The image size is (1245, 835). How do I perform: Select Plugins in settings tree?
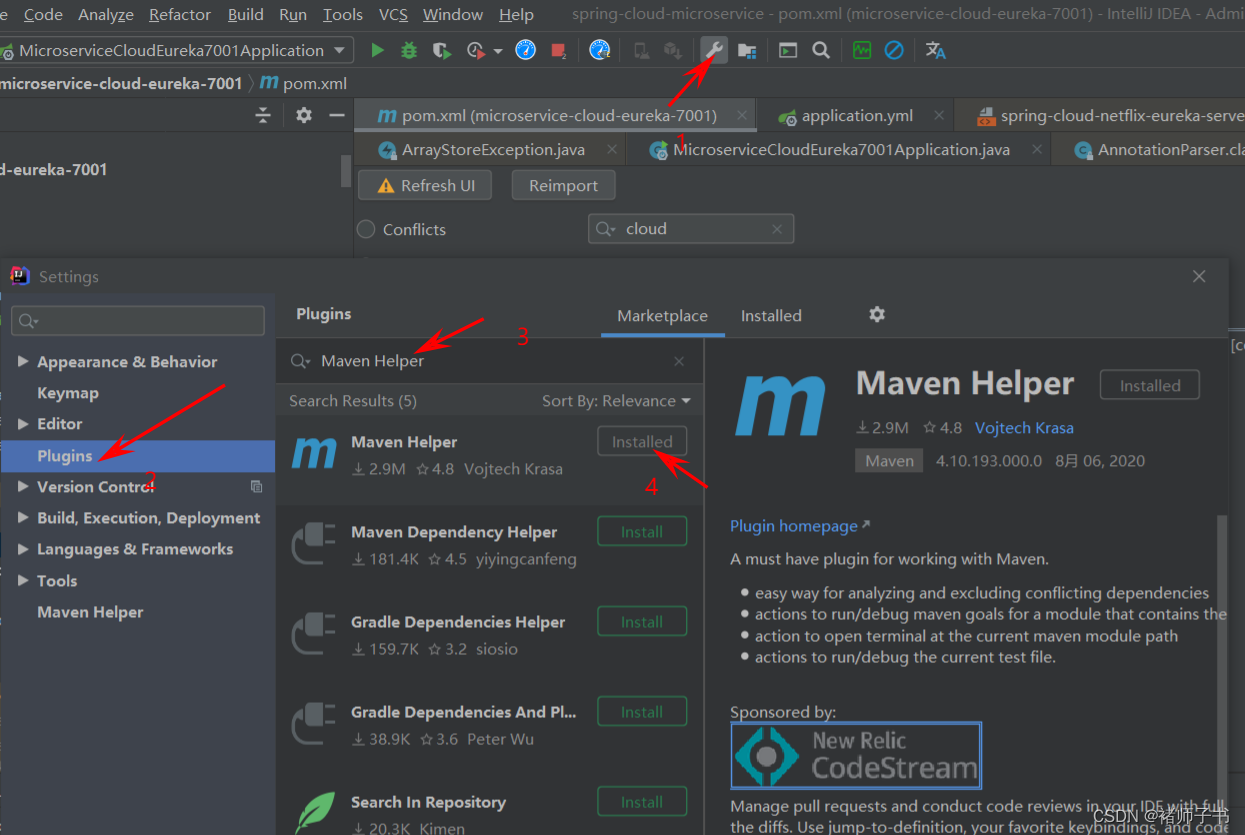138,456
